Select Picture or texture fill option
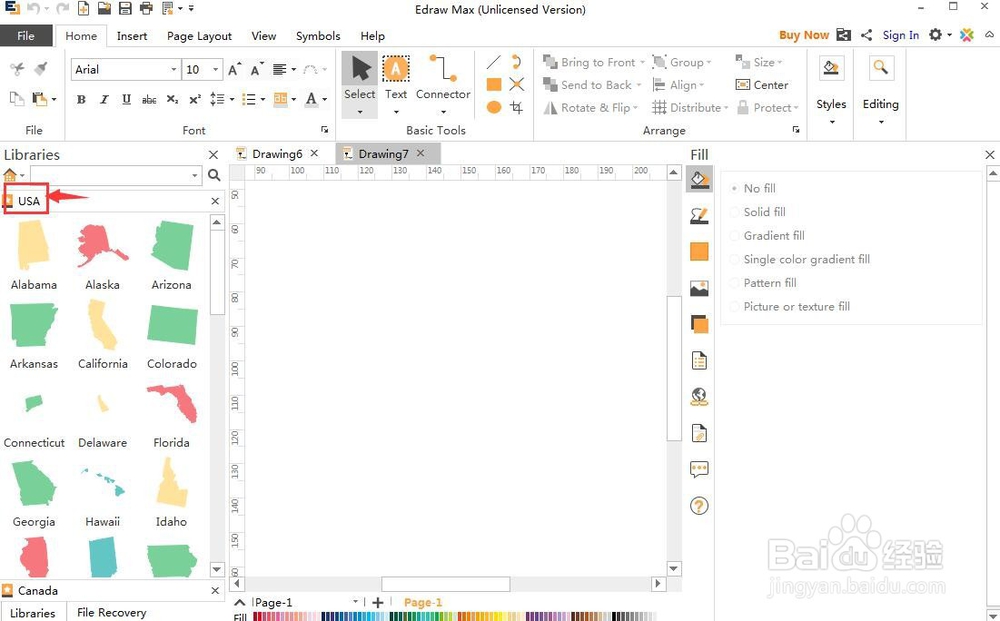Image resolution: width=1000 pixels, height=621 pixels. point(790,306)
